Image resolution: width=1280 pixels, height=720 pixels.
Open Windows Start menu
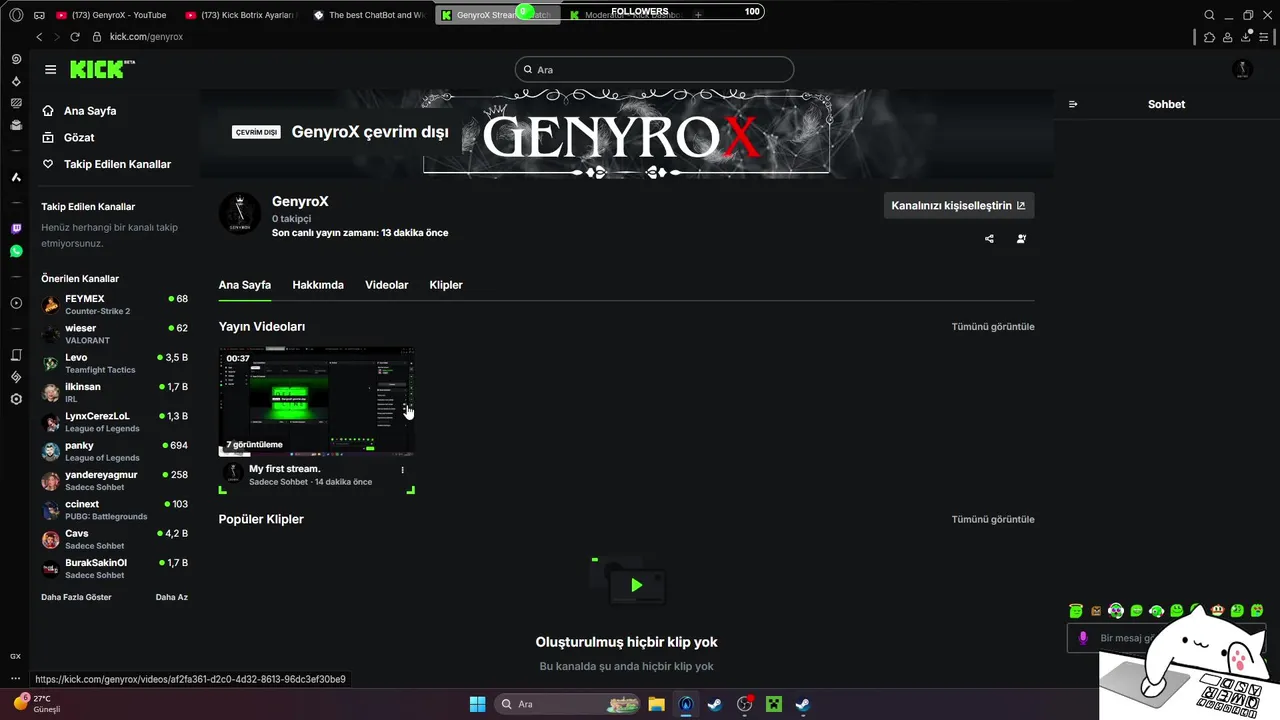click(x=477, y=704)
